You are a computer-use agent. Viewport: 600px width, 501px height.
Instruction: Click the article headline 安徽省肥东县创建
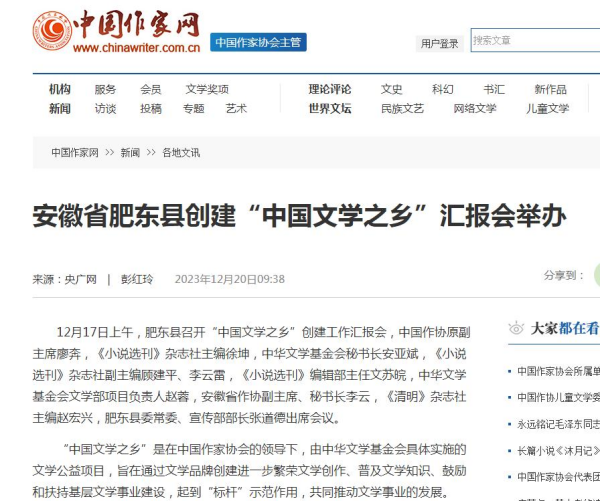click(x=299, y=215)
